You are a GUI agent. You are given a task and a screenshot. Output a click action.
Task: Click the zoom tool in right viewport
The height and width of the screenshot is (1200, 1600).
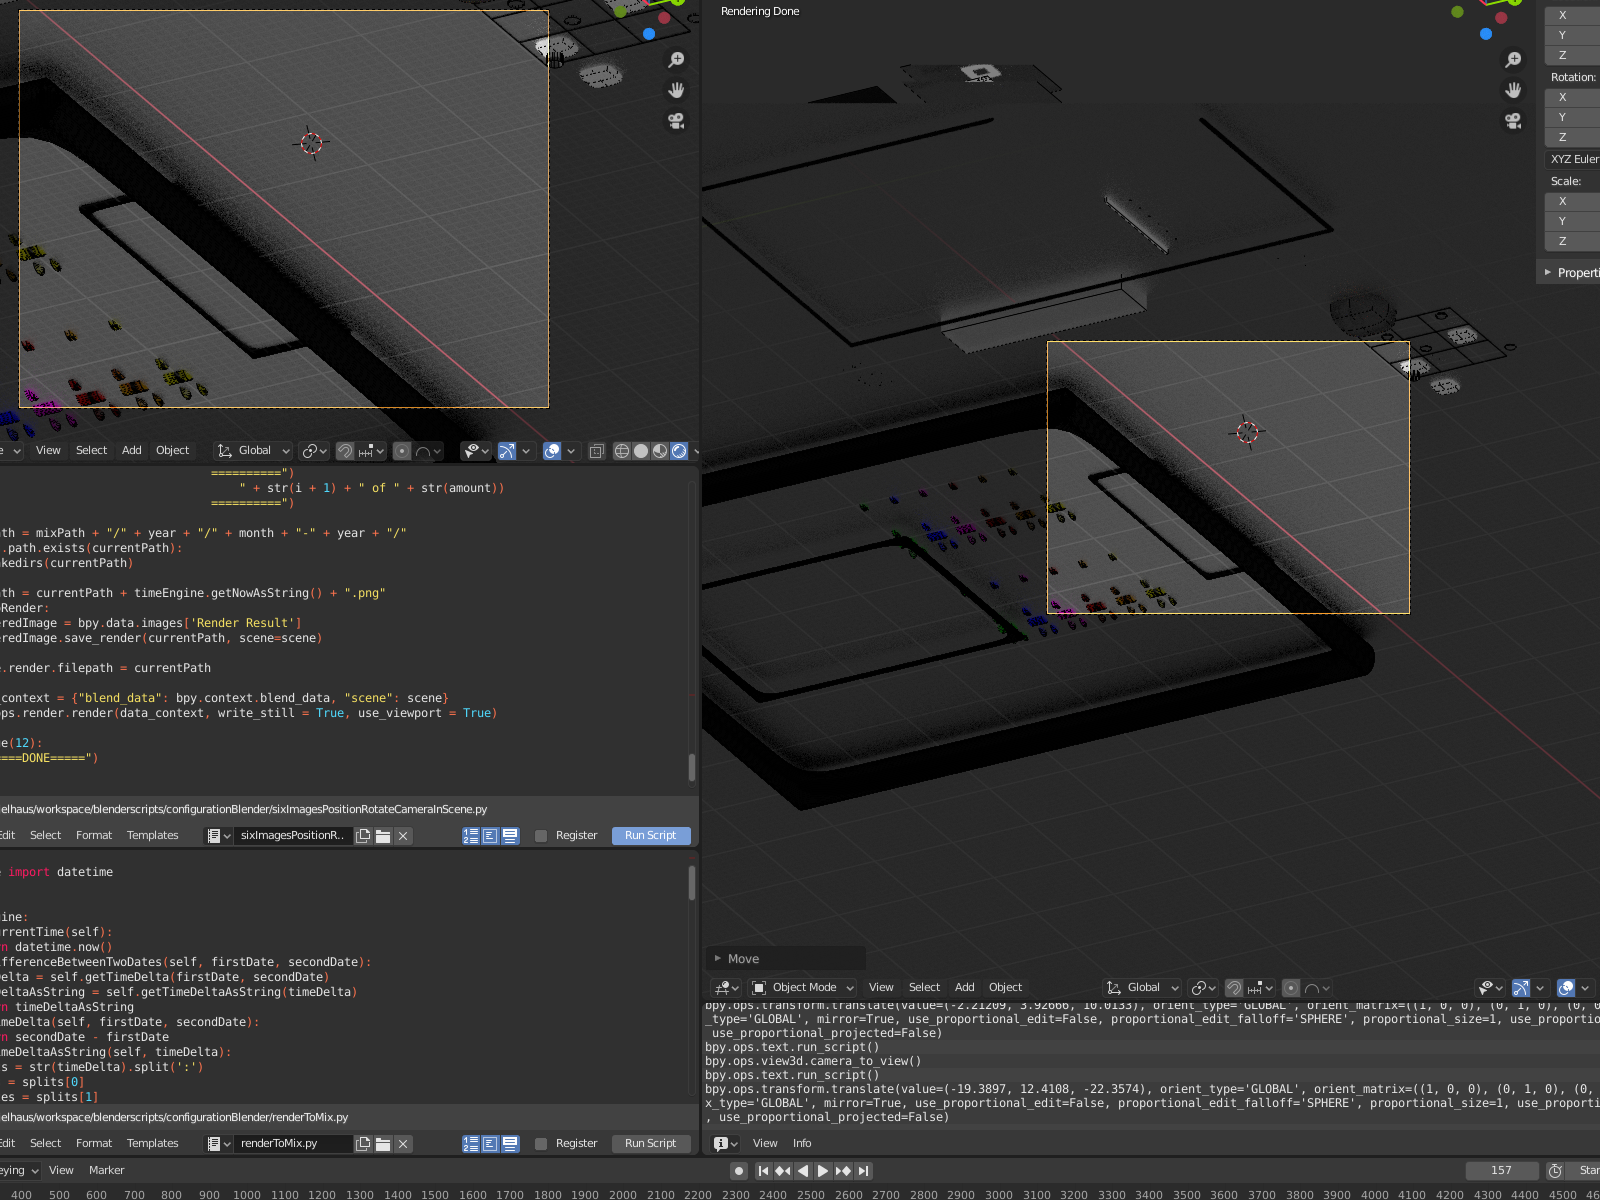1513,60
